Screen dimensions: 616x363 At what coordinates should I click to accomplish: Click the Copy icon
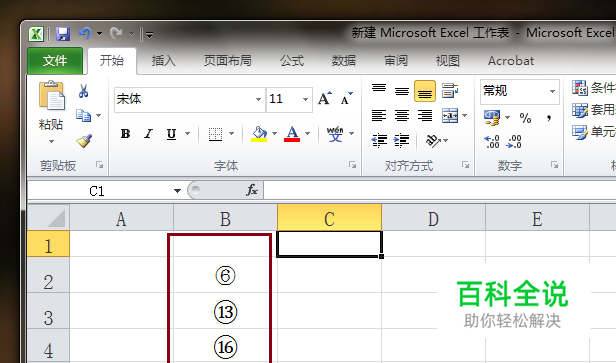click(83, 116)
